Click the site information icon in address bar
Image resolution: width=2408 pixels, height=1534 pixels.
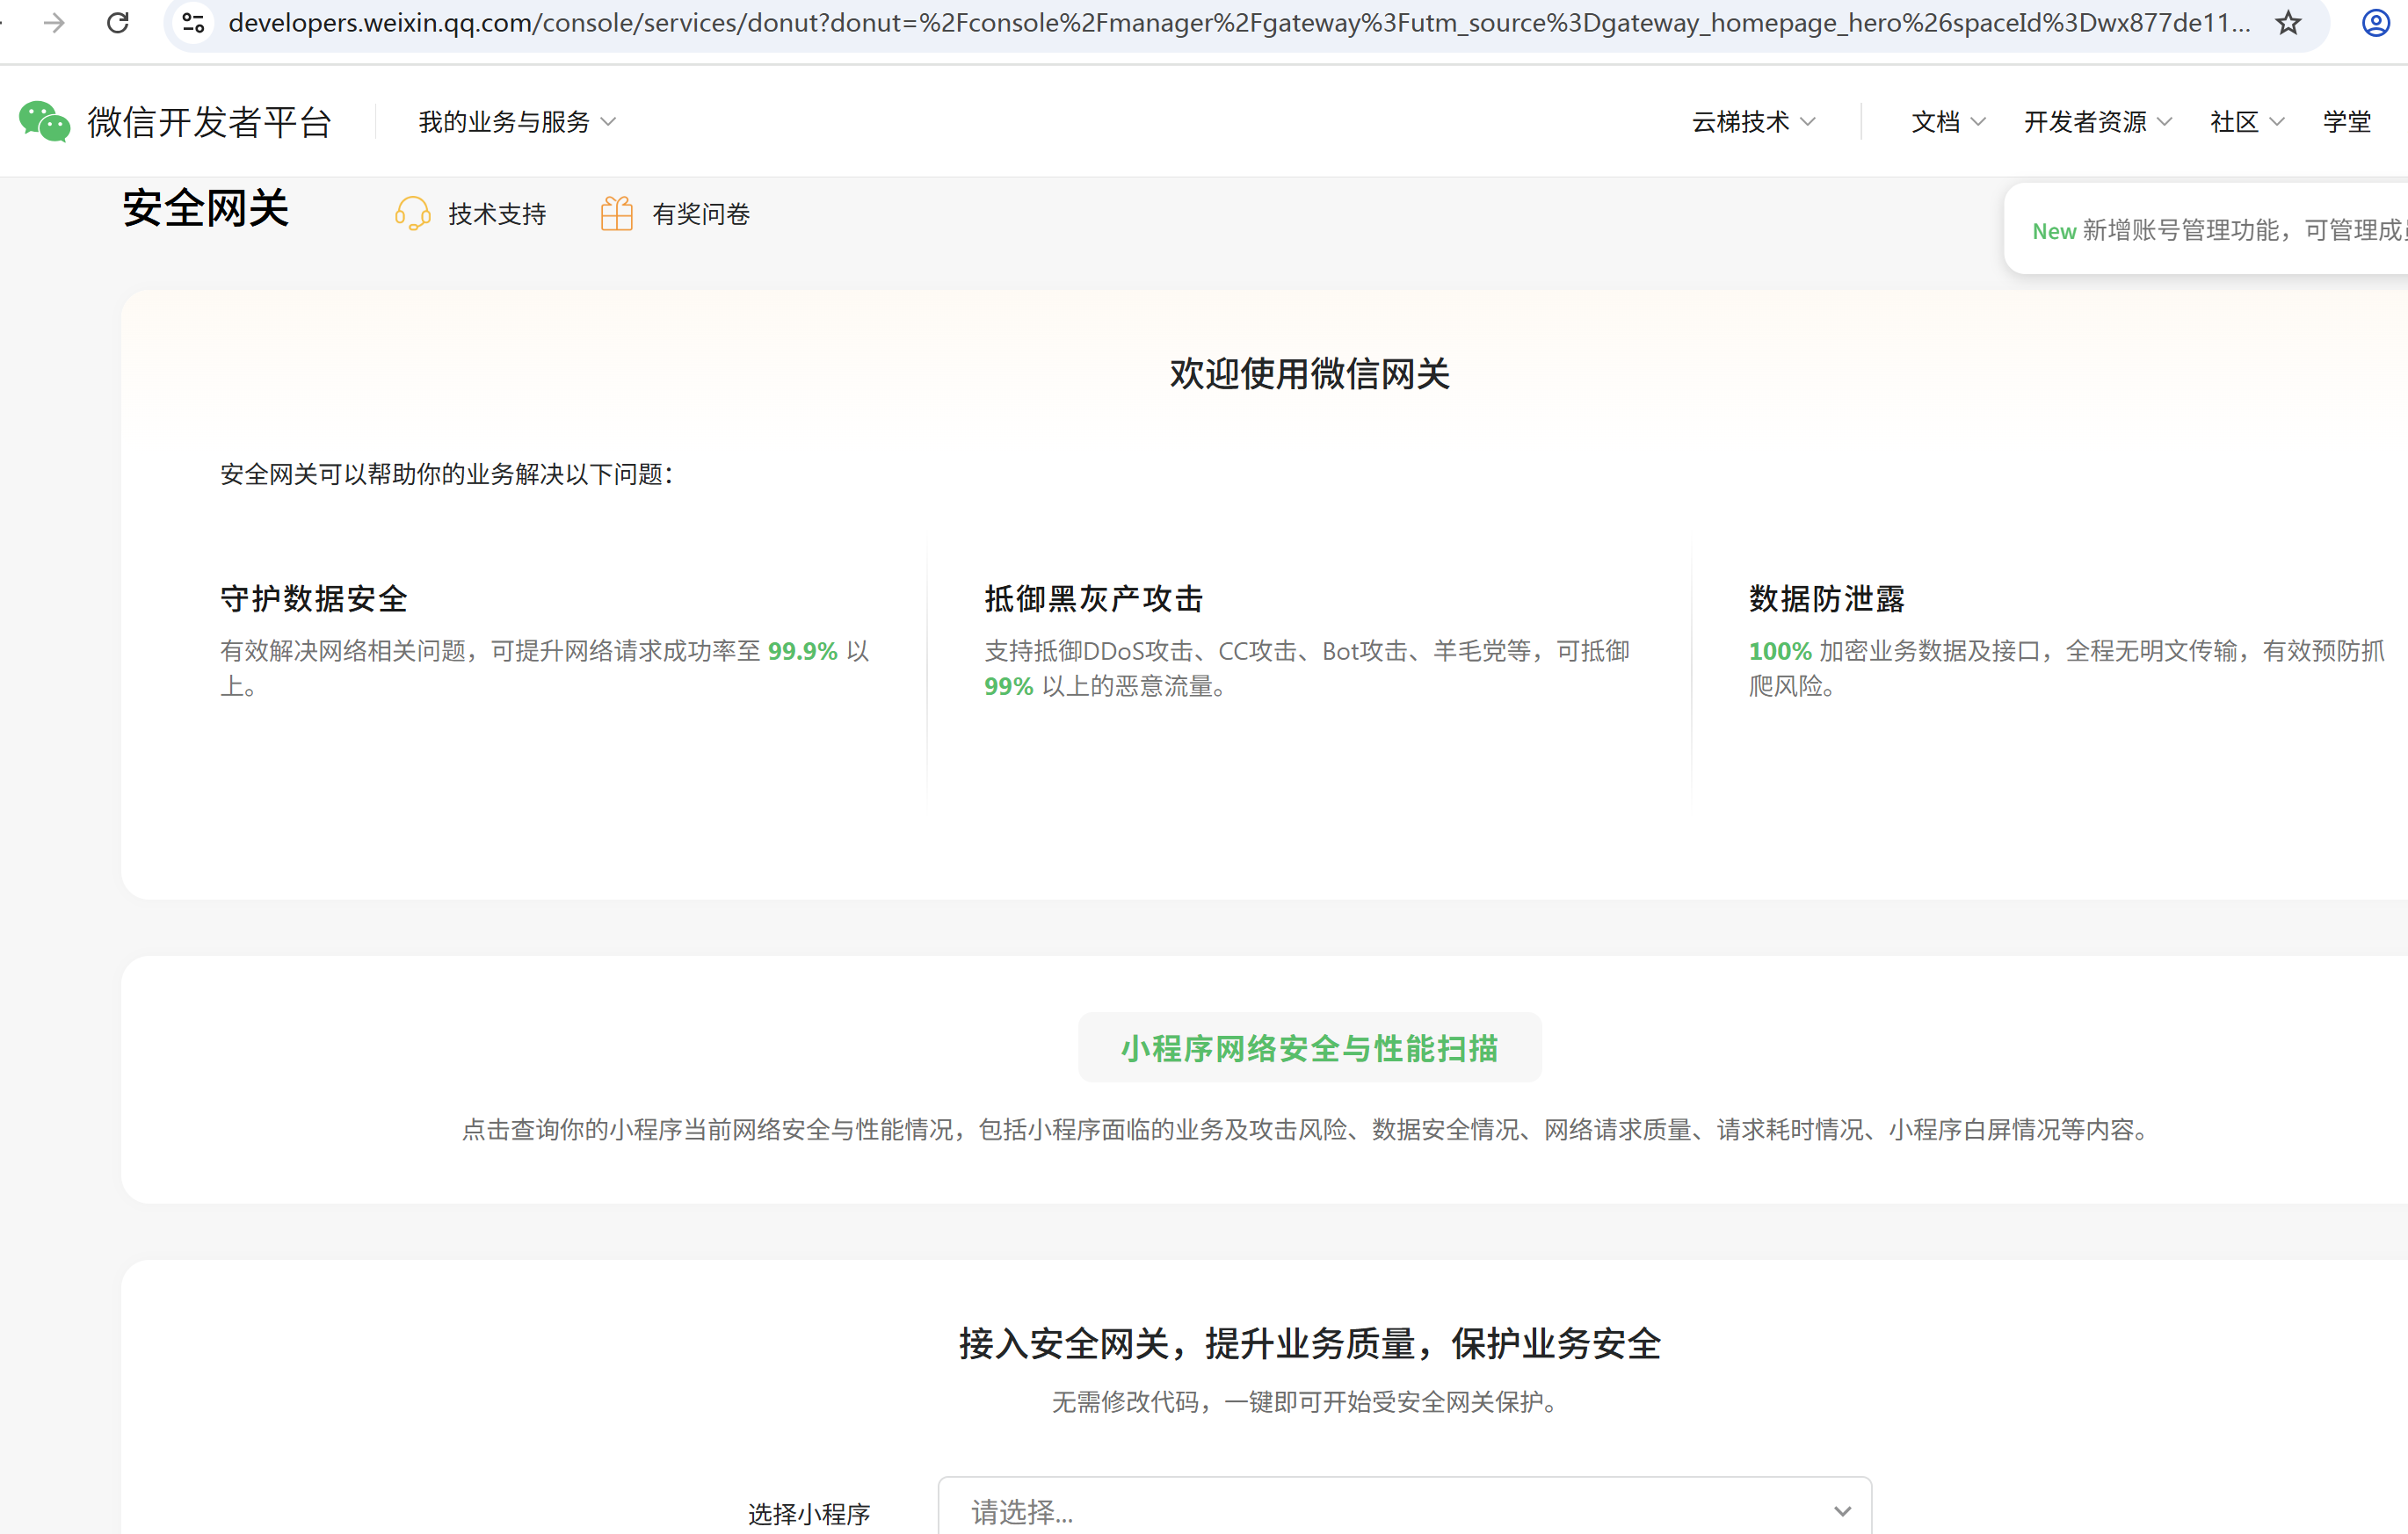click(194, 22)
